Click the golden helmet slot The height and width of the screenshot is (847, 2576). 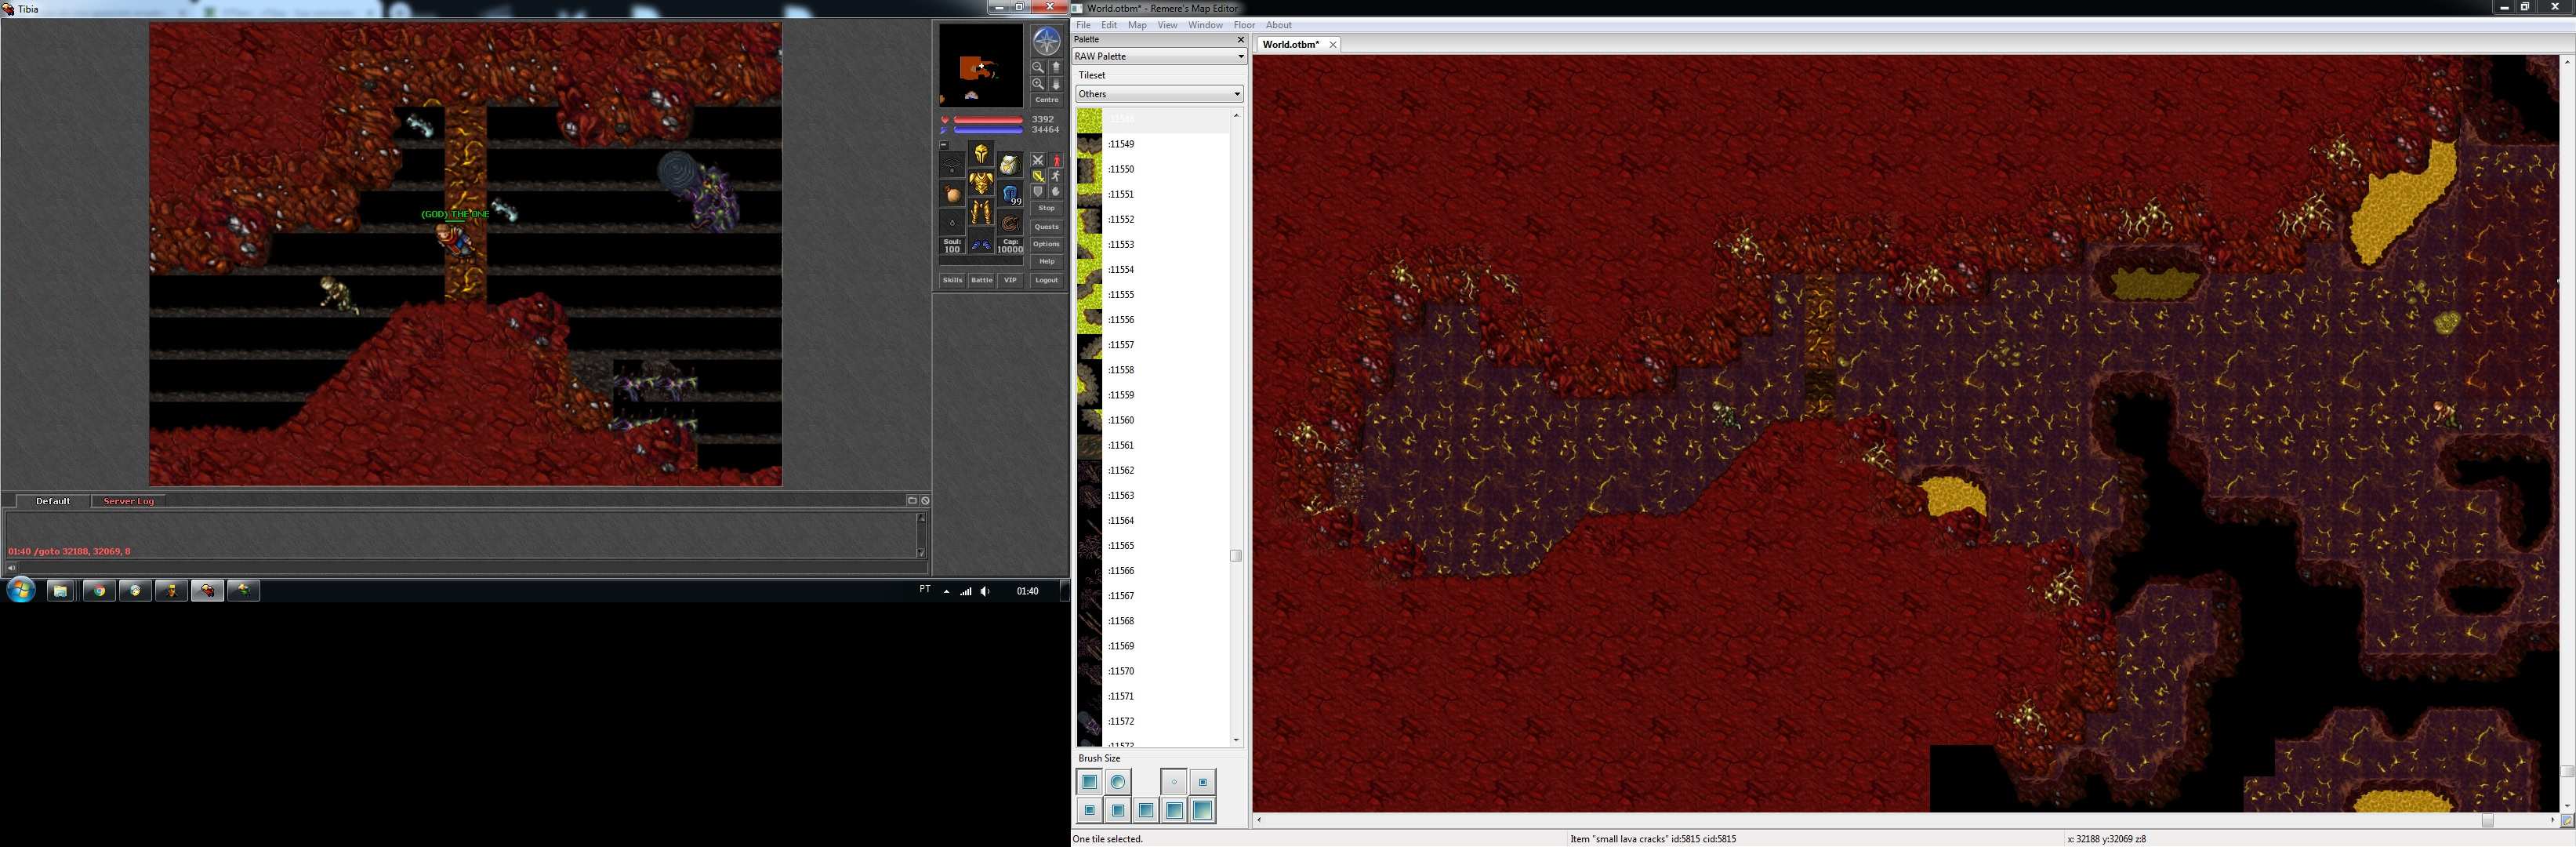click(982, 154)
